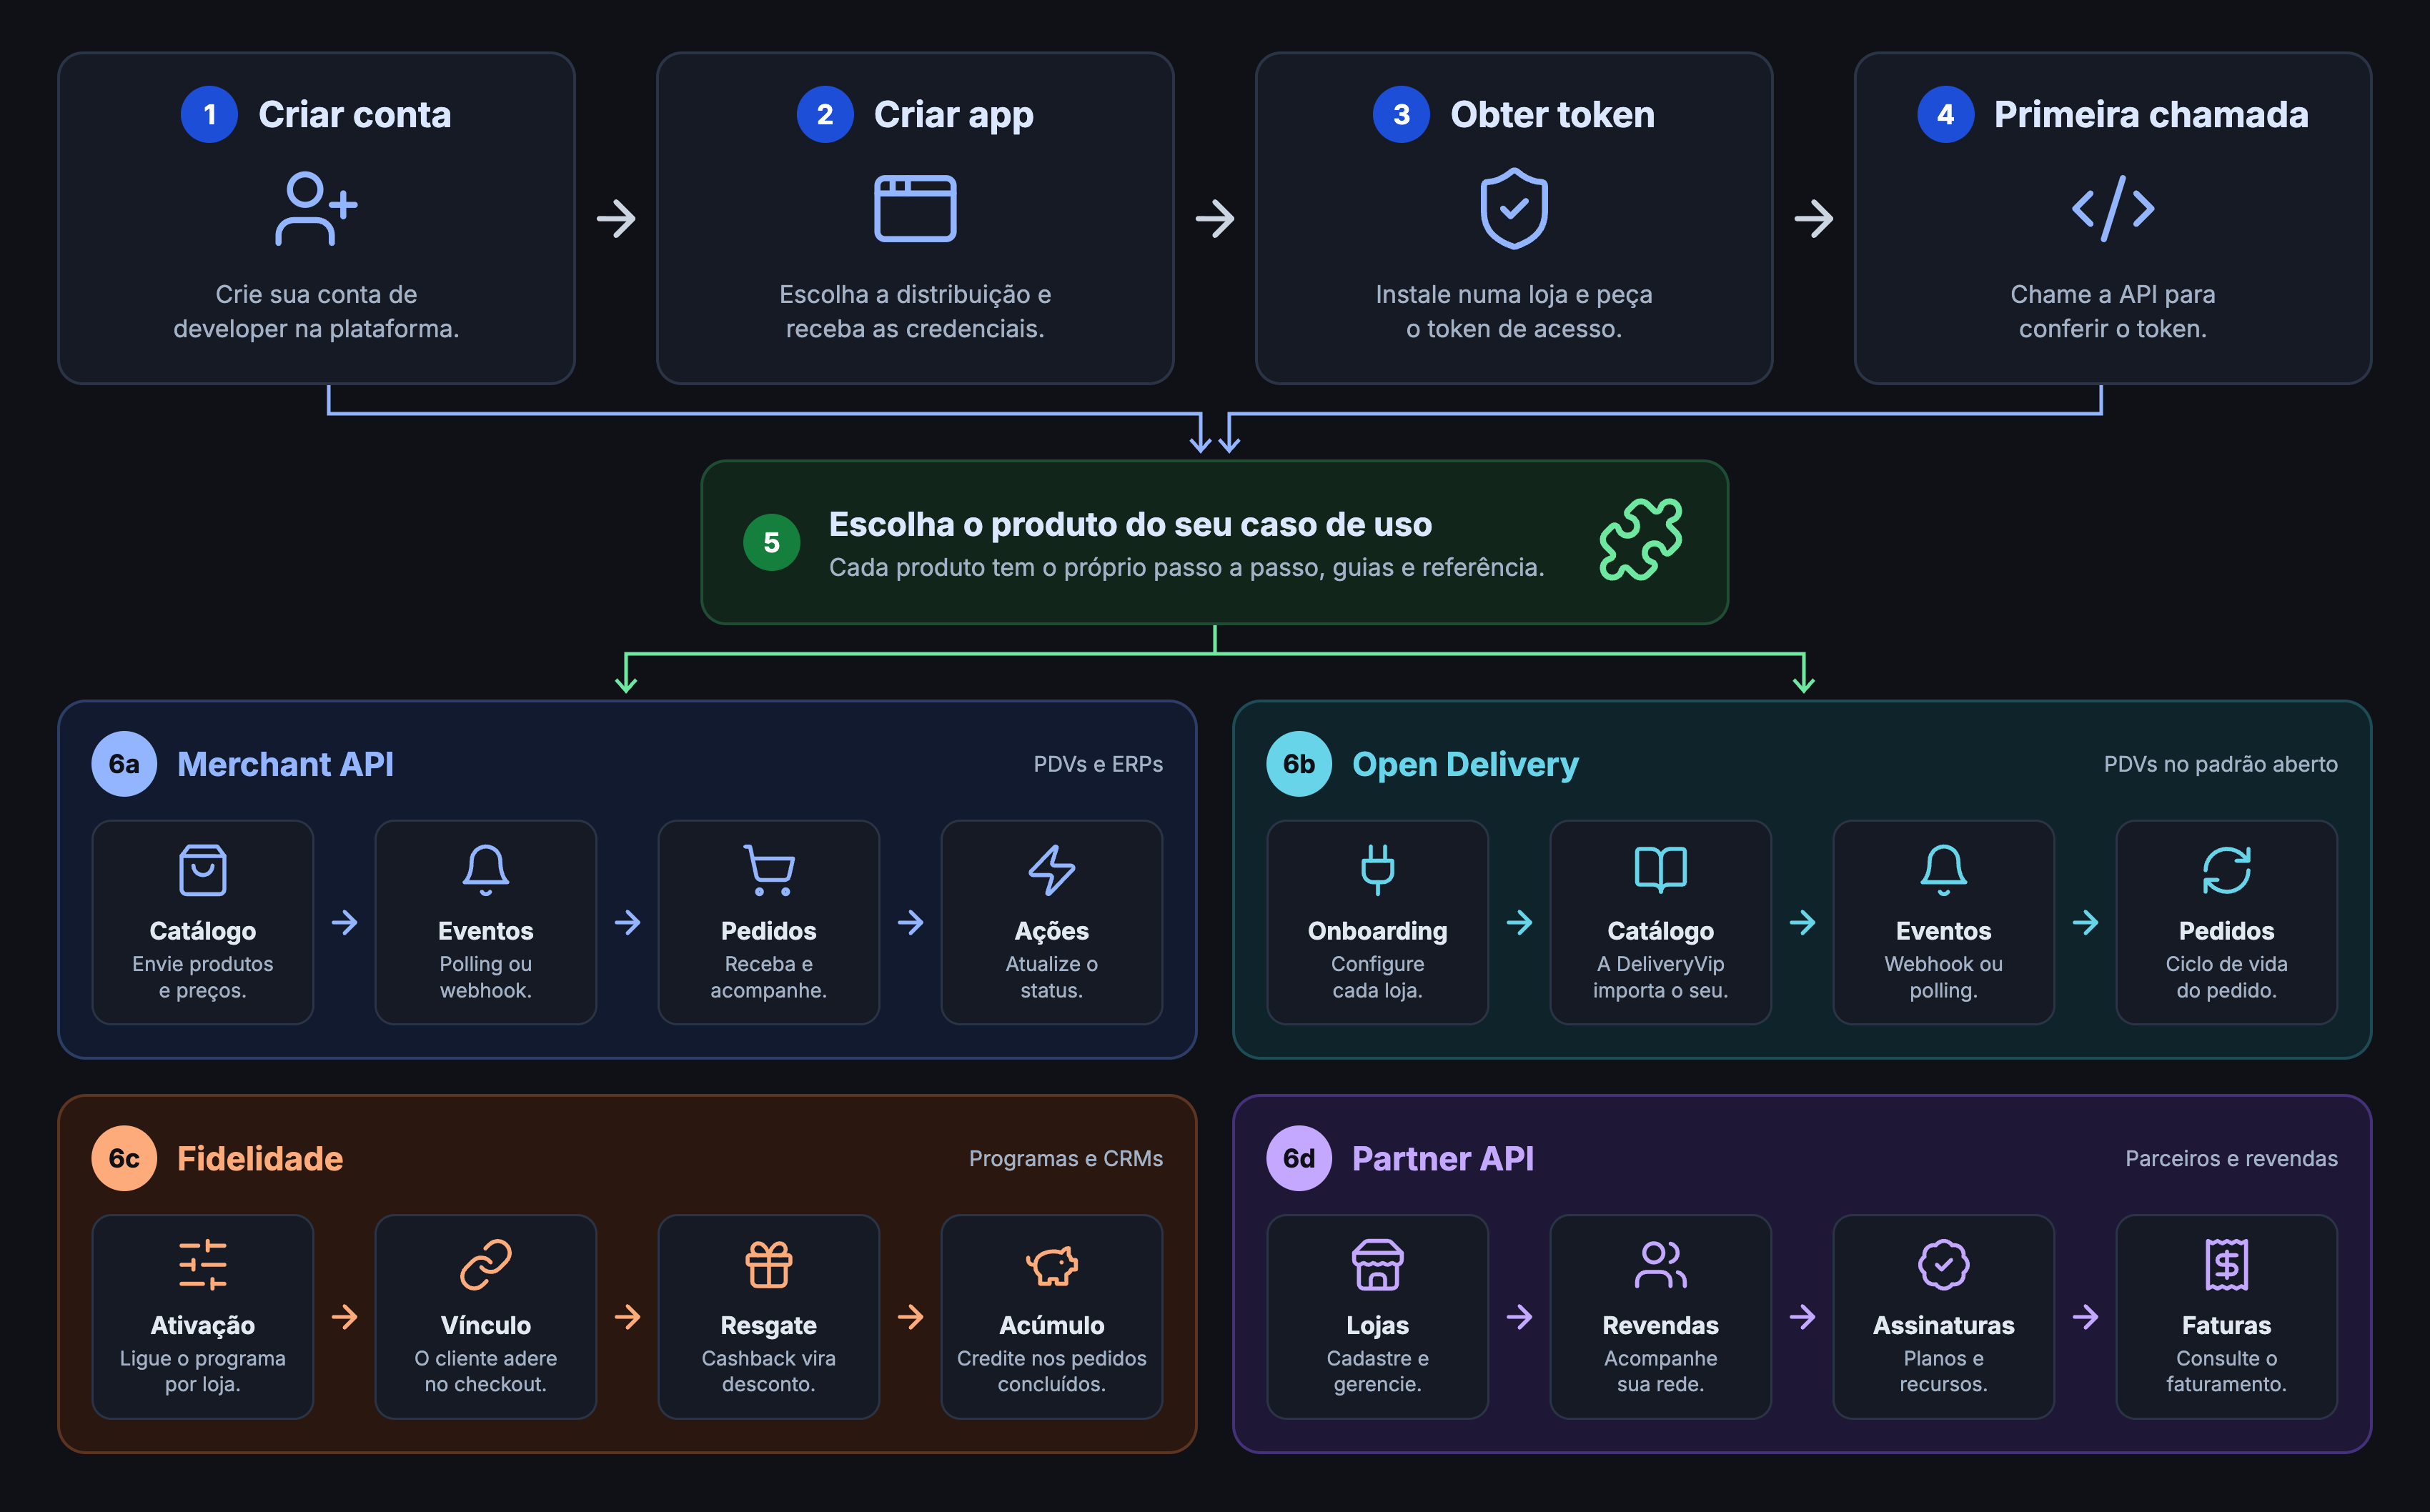The height and width of the screenshot is (1512, 2430).
Task: Click the plug icon above Onboarding
Action: pyautogui.click(x=1378, y=870)
